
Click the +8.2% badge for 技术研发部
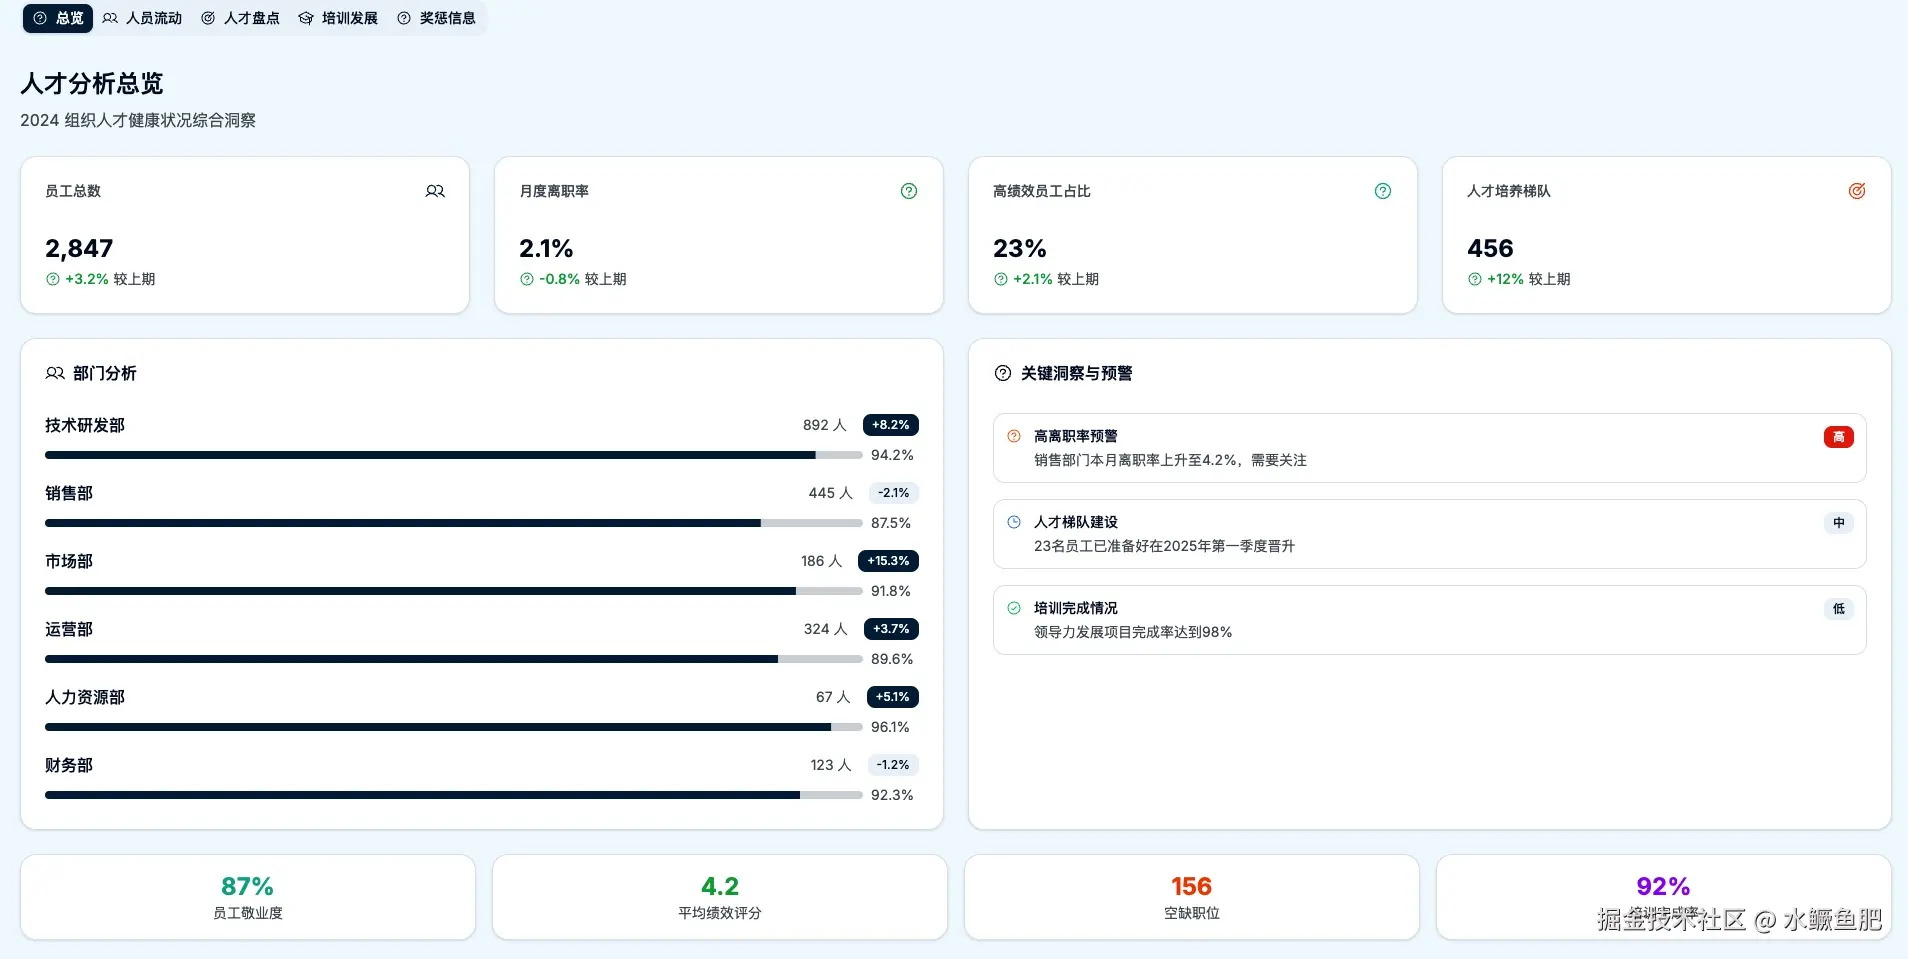(890, 425)
